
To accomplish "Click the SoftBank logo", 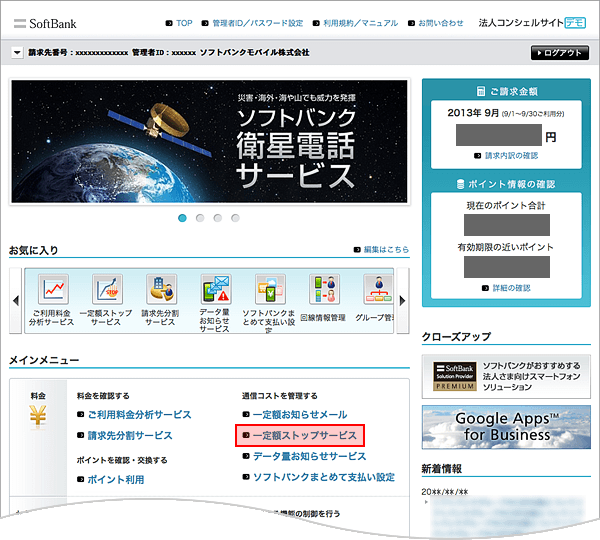I will (45, 24).
